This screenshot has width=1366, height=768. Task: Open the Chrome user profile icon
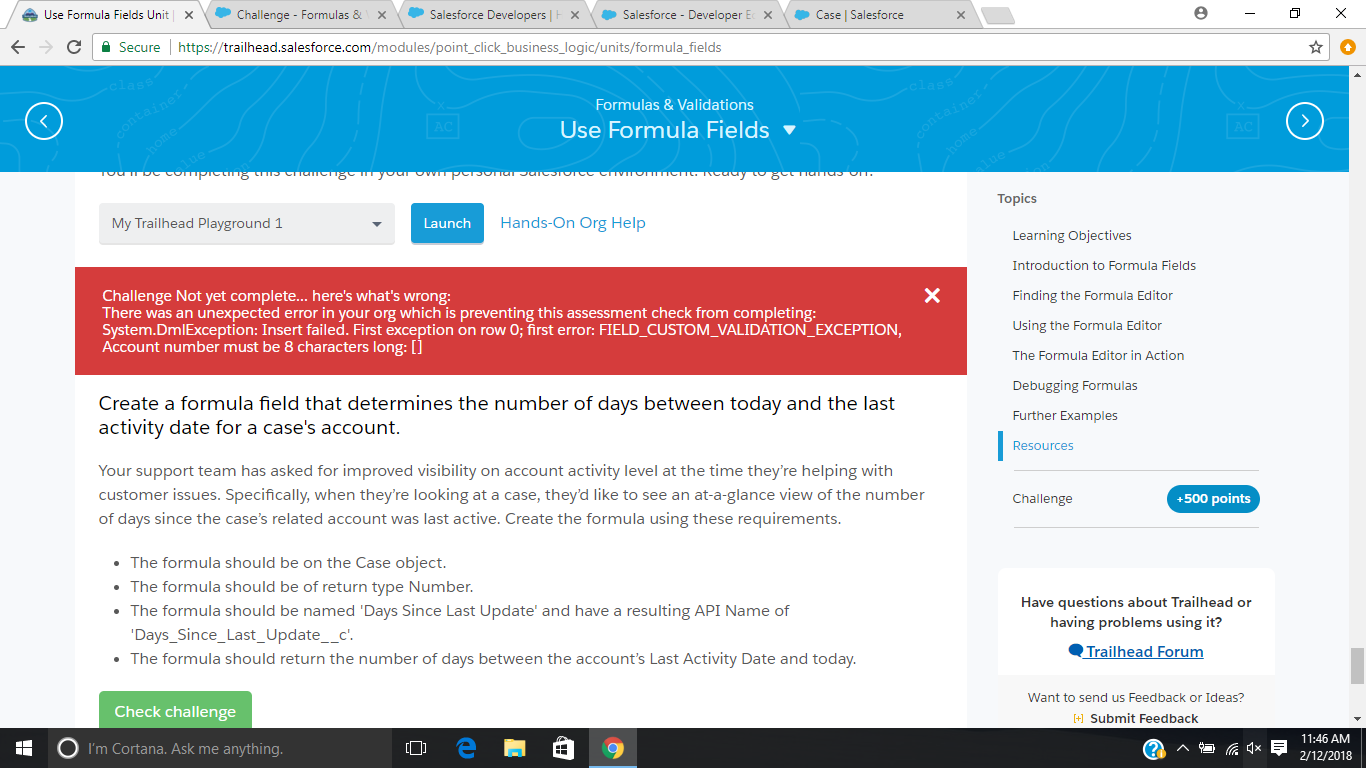click(1201, 13)
